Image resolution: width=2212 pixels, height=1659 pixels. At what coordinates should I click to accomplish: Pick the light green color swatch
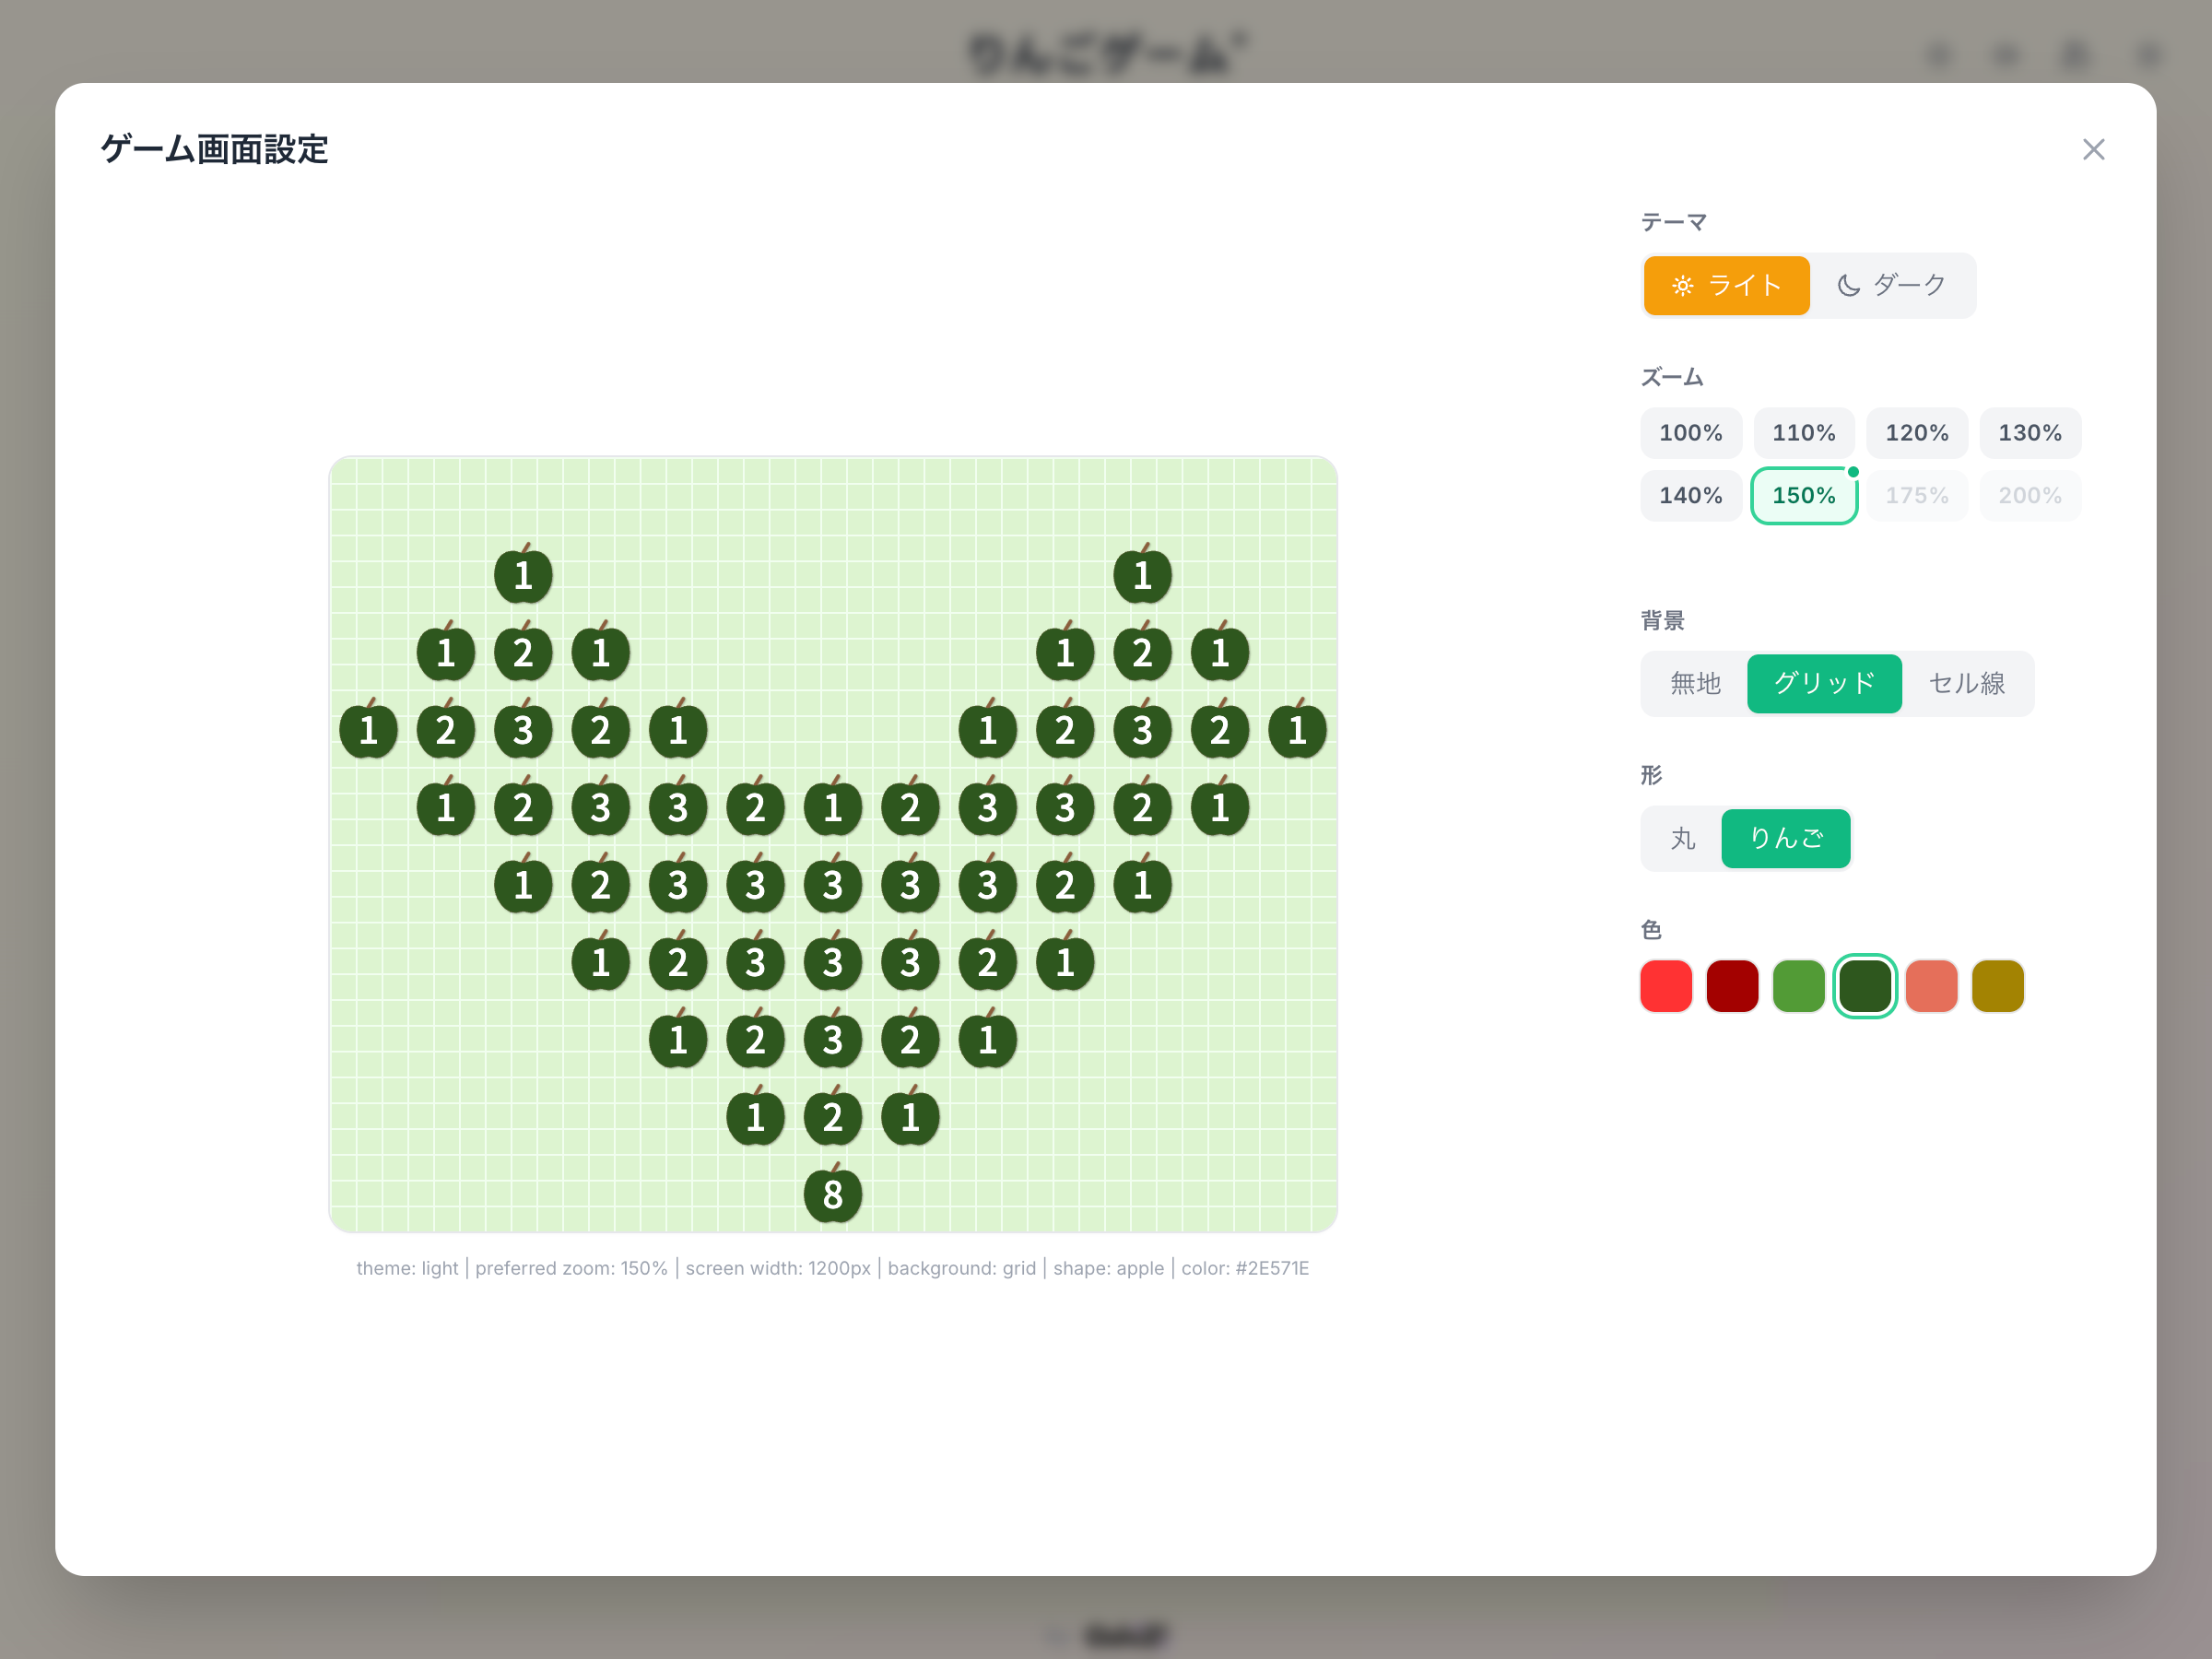1798,986
